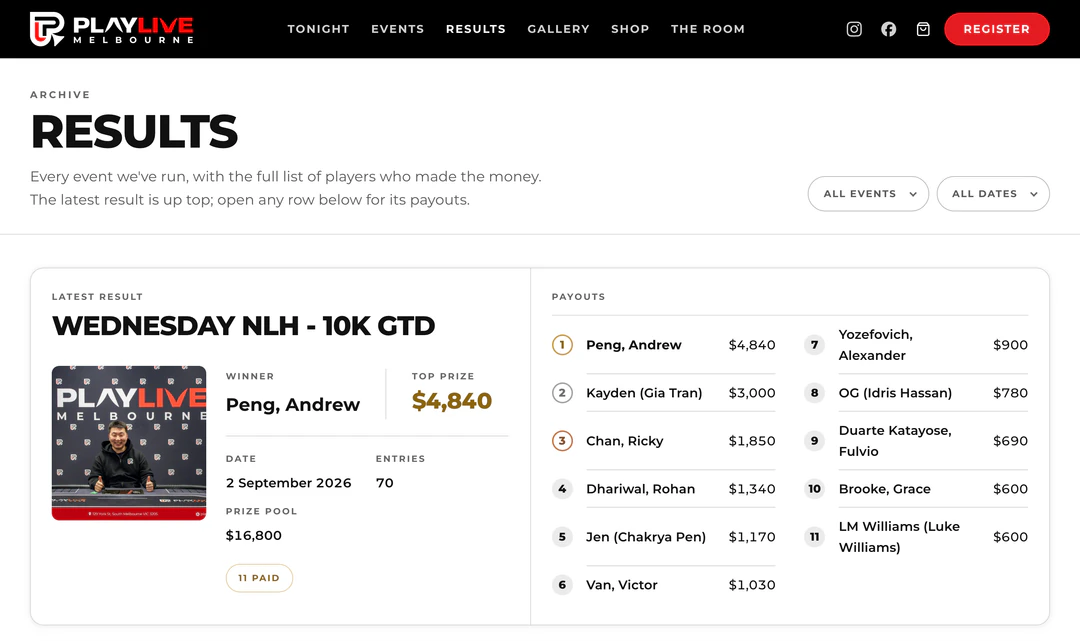The width and height of the screenshot is (1080, 641).
Task: Click the Wednesday NLH - 10K GTD heading
Action: pyautogui.click(x=244, y=326)
